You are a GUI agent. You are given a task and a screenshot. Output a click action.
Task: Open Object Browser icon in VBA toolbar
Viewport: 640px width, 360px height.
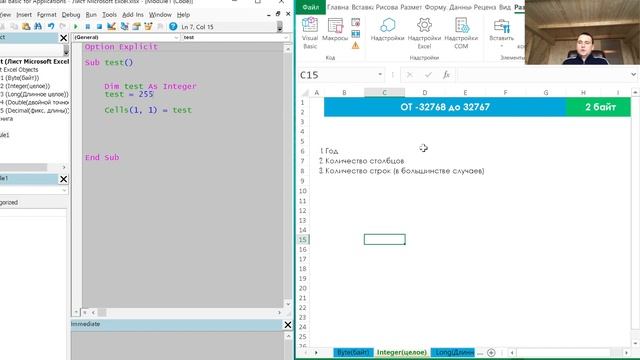click(148, 27)
